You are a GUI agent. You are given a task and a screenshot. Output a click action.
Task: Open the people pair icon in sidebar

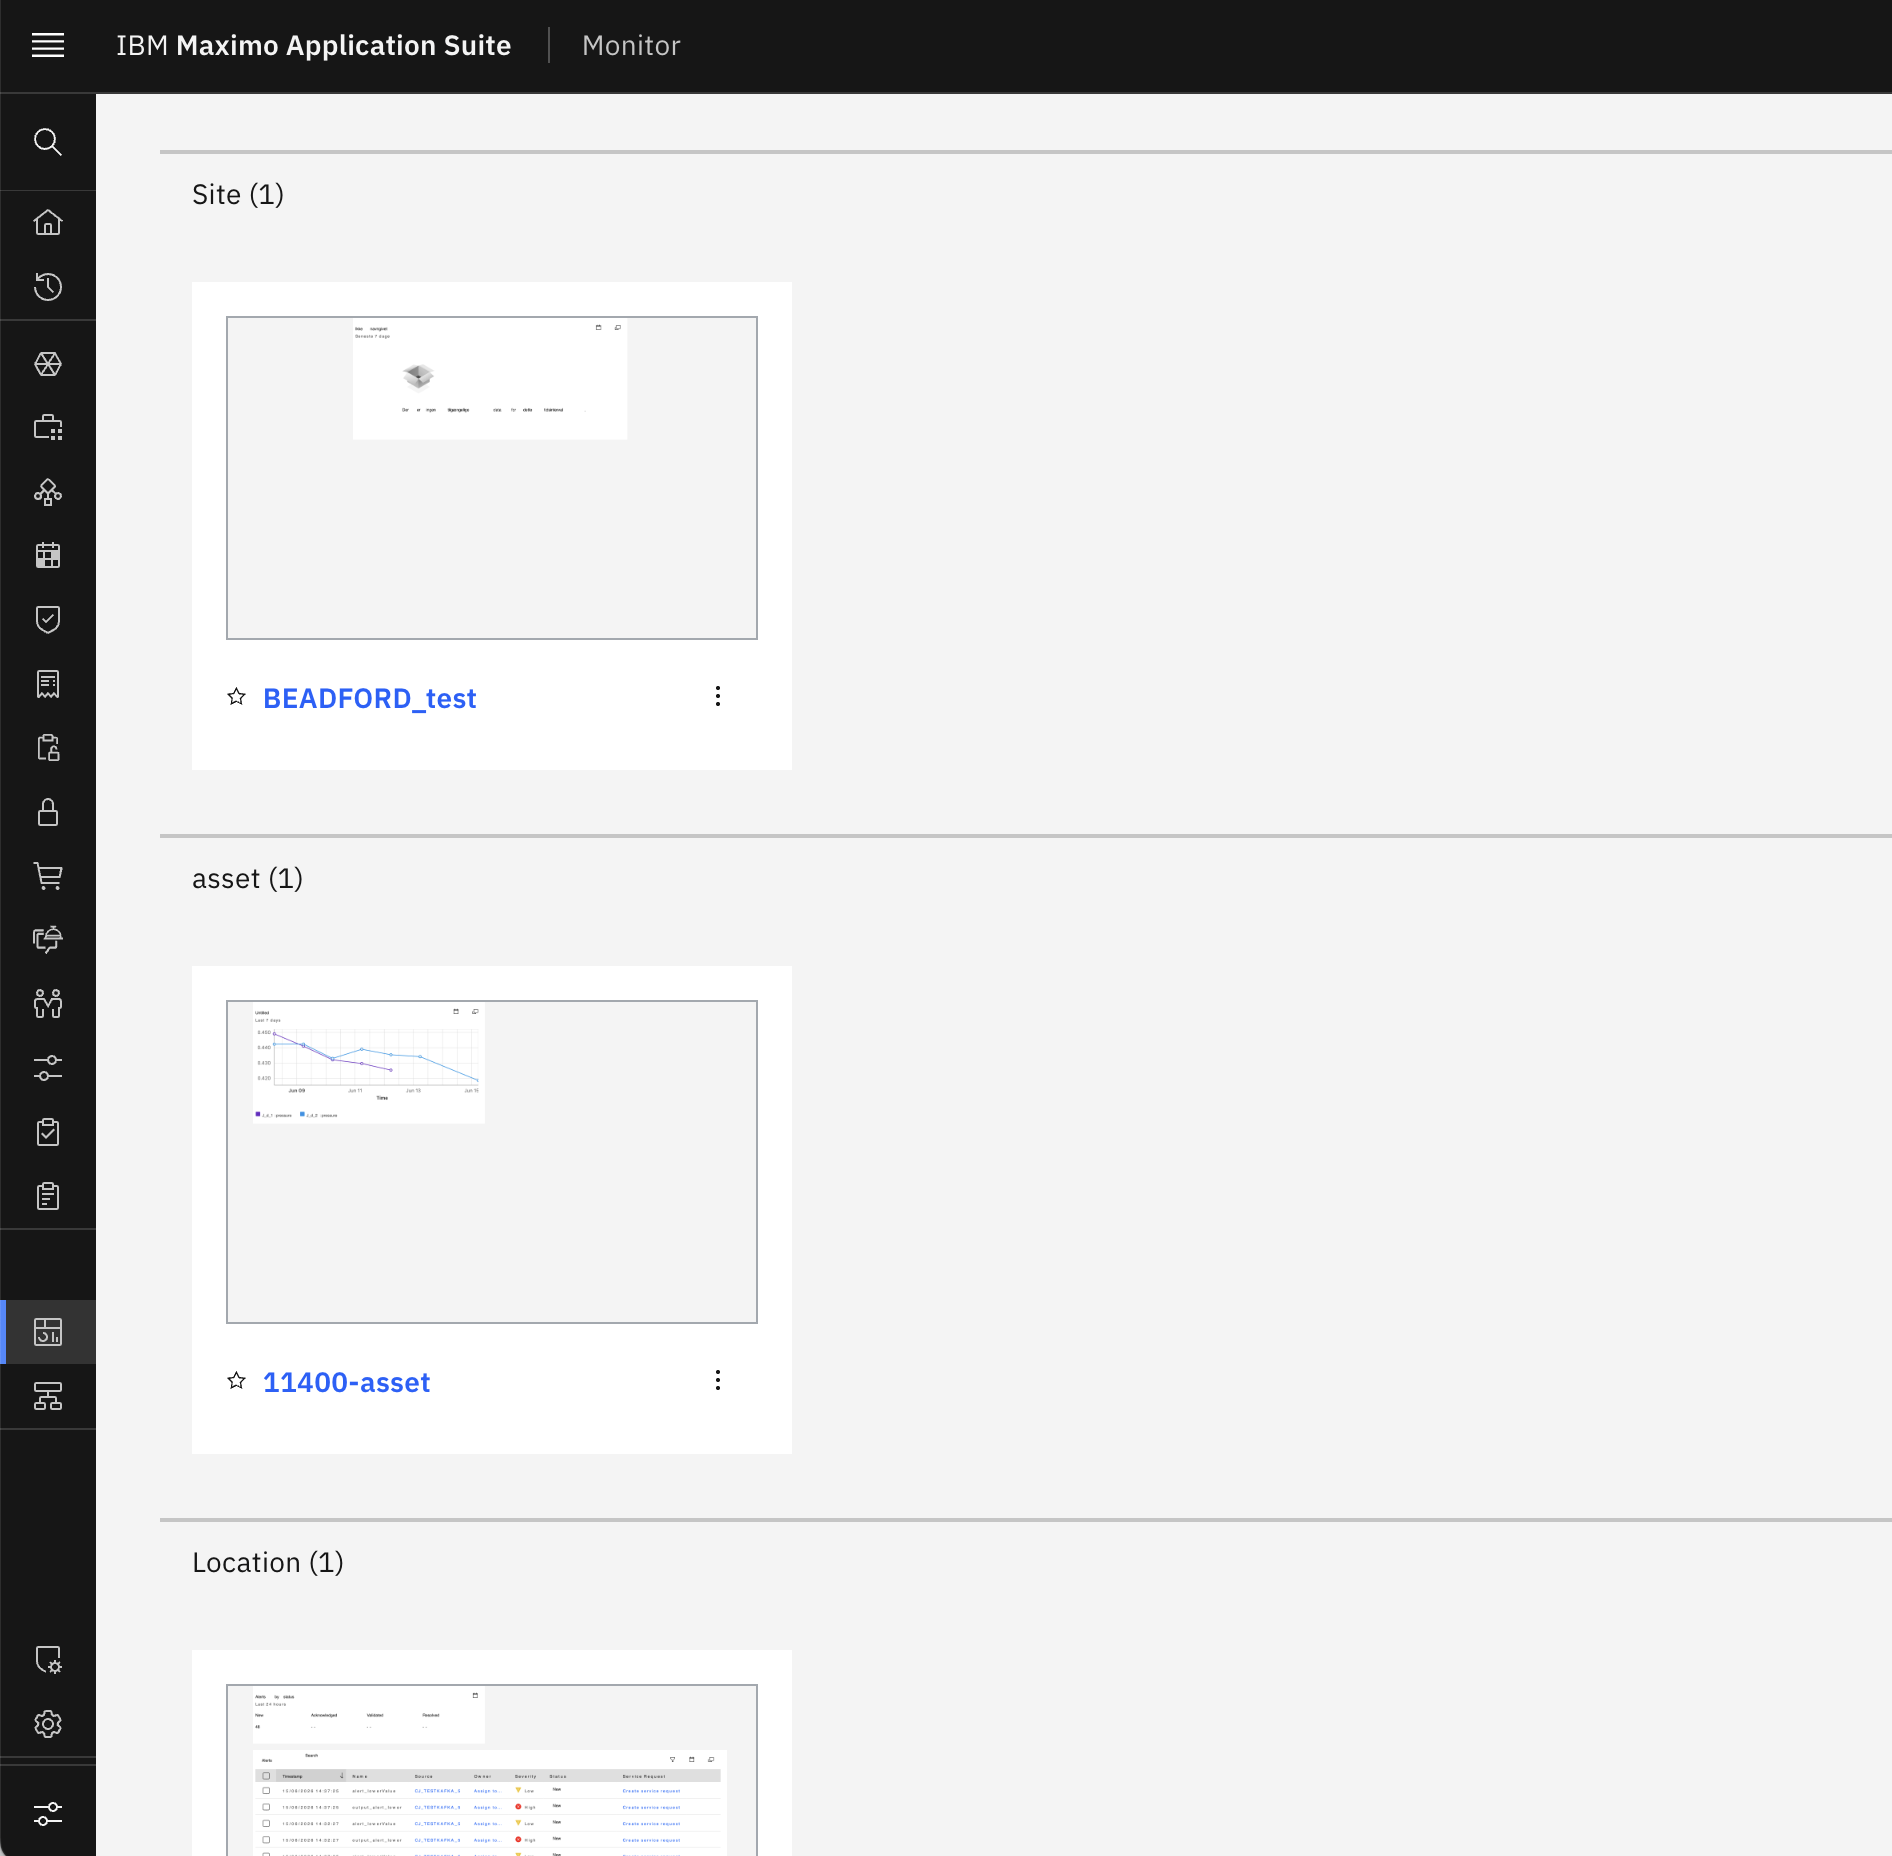pyautogui.click(x=48, y=1004)
